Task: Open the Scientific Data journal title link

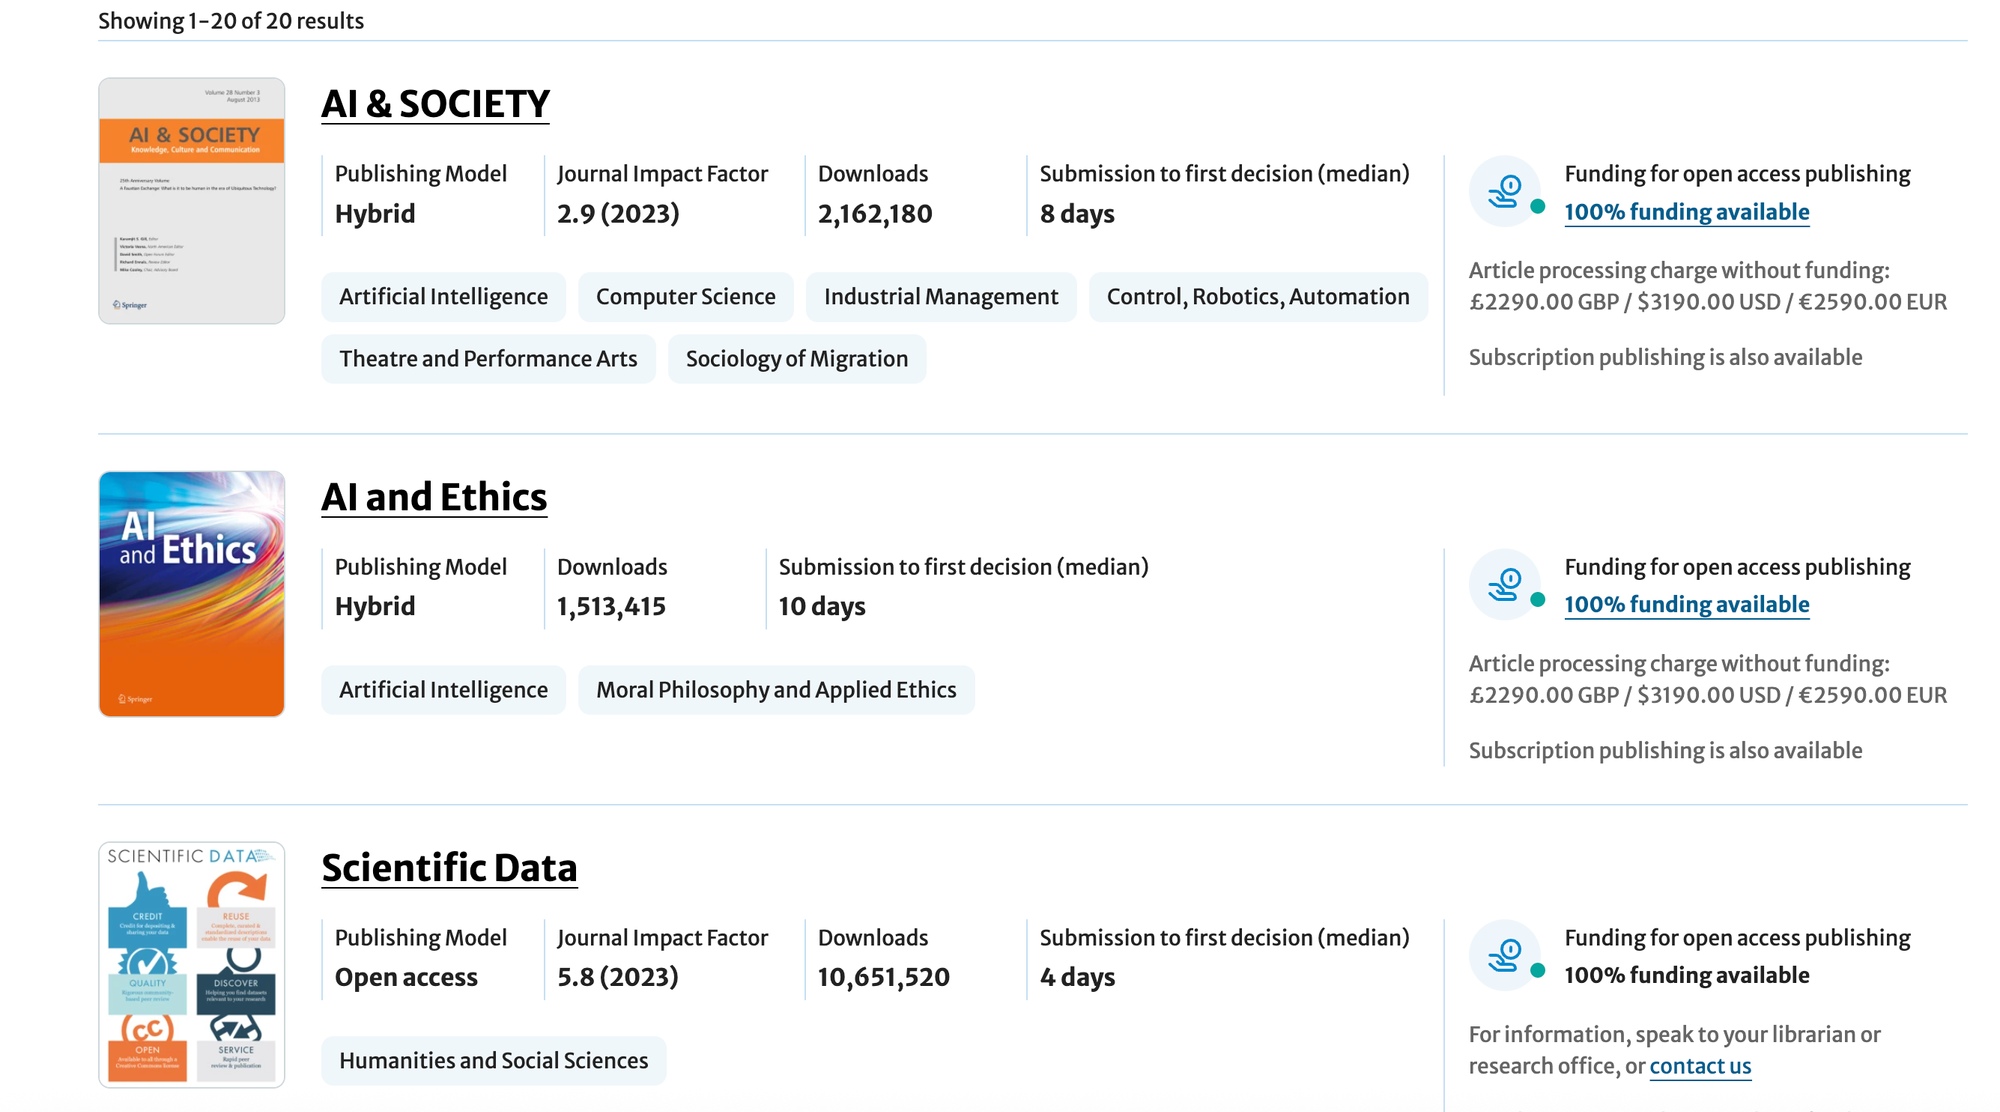Action: [x=449, y=868]
